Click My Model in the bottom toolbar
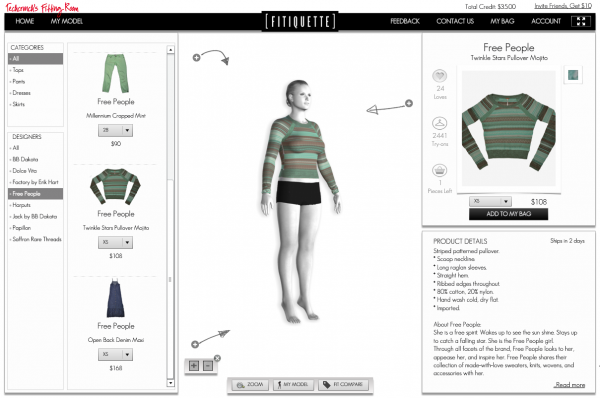This screenshot has height=398, width=600. click(293, 385)
